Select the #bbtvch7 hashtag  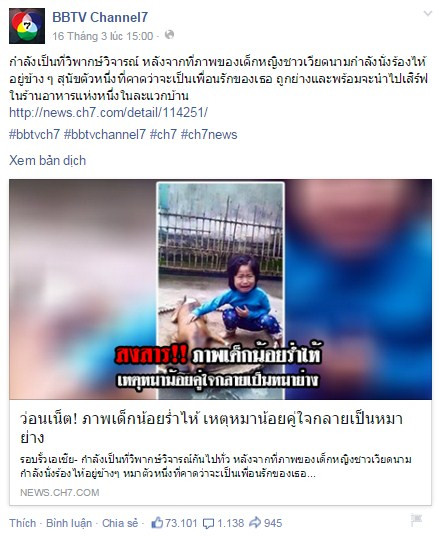(35, 134)
